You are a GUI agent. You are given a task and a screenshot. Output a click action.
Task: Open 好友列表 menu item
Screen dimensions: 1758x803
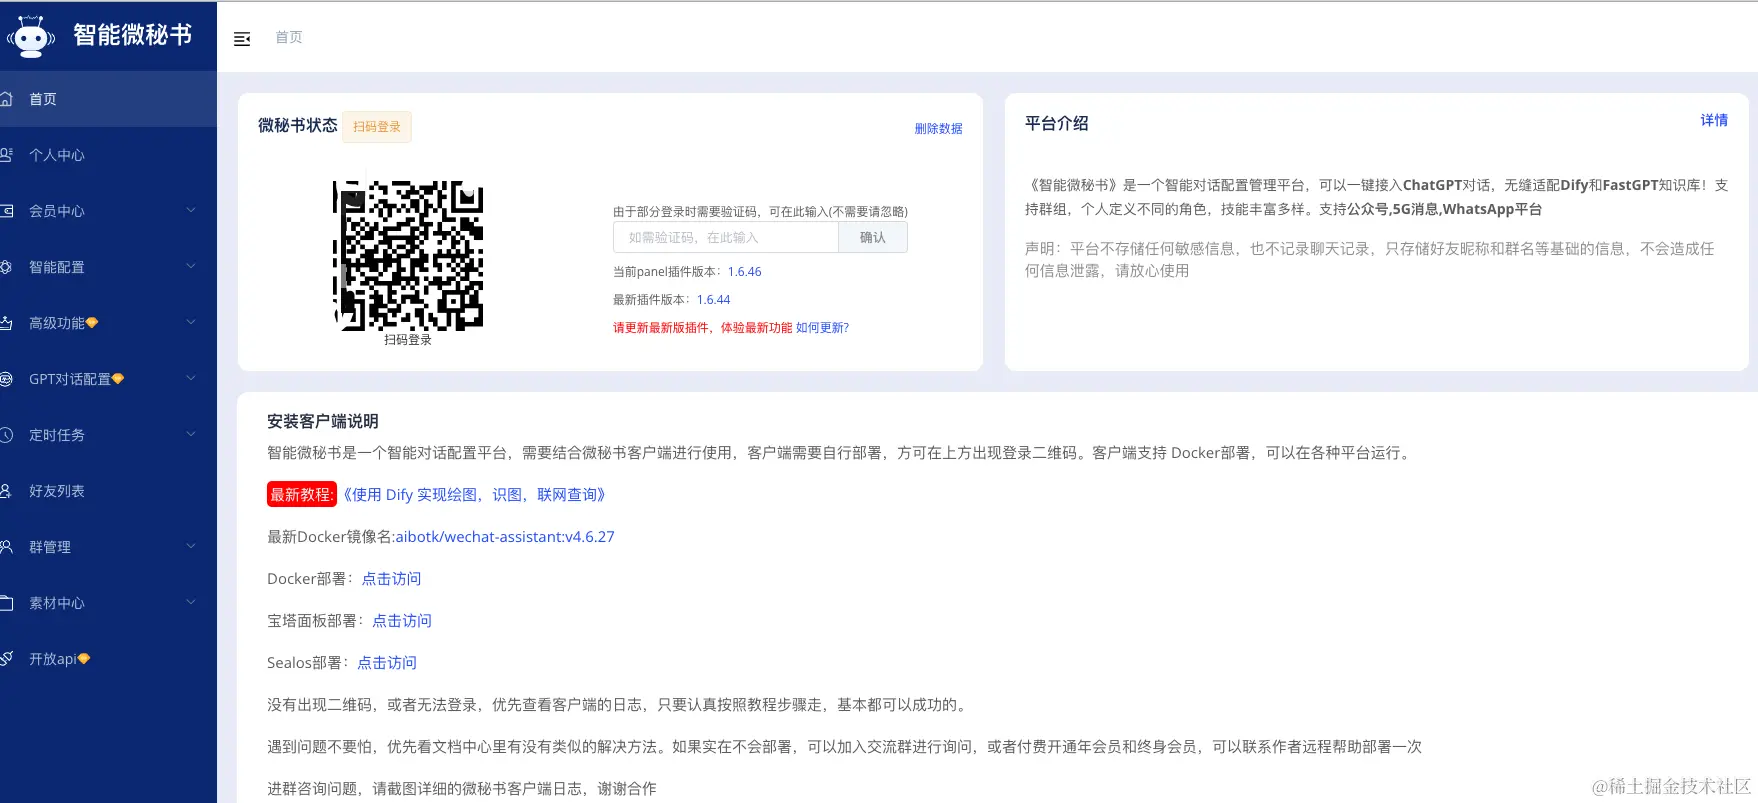tap(108, 491)
